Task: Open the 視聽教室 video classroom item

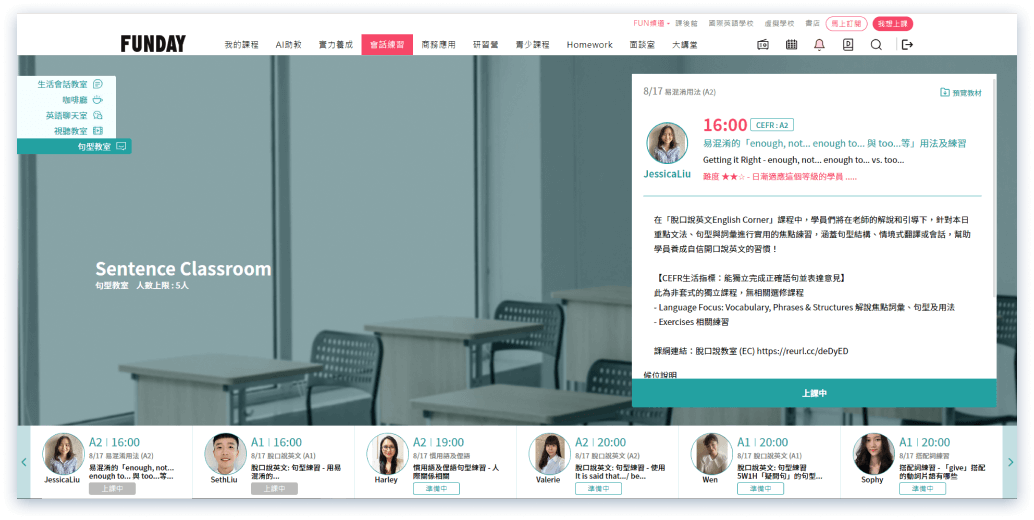Action: click(70, 131)
